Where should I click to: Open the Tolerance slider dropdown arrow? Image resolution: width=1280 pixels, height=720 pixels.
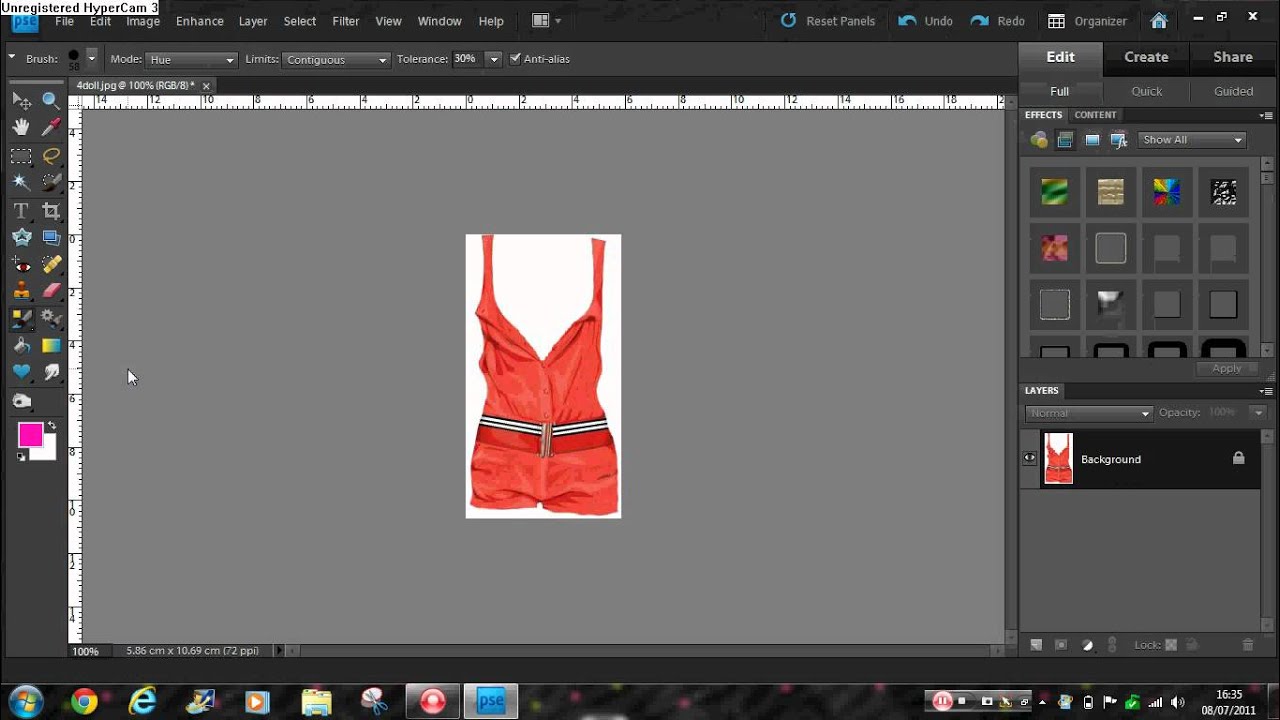(493, 59)
